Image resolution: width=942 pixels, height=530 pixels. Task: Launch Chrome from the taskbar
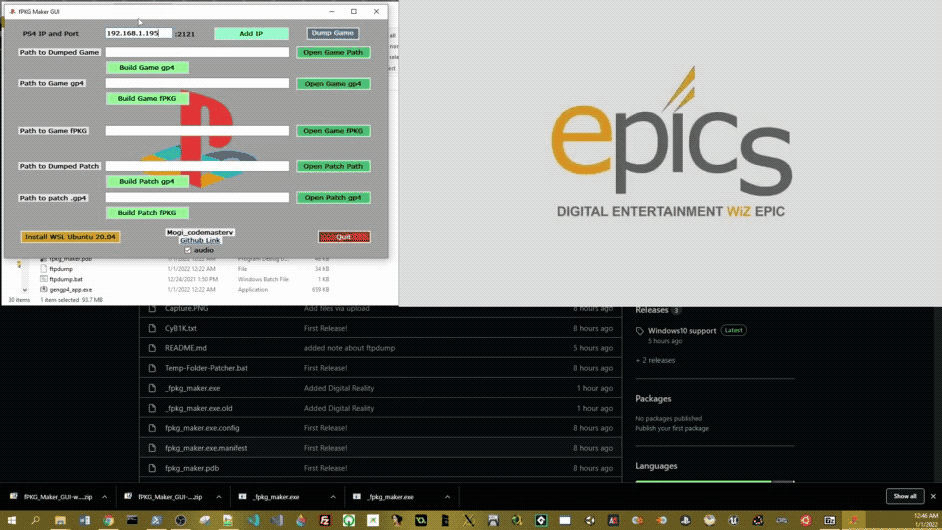tap(108, 520)
